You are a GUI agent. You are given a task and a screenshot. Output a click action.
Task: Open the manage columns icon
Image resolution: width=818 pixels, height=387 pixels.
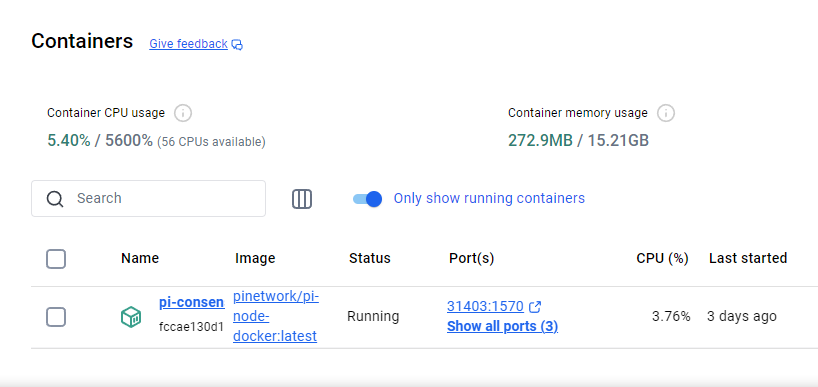coord(302,199)
